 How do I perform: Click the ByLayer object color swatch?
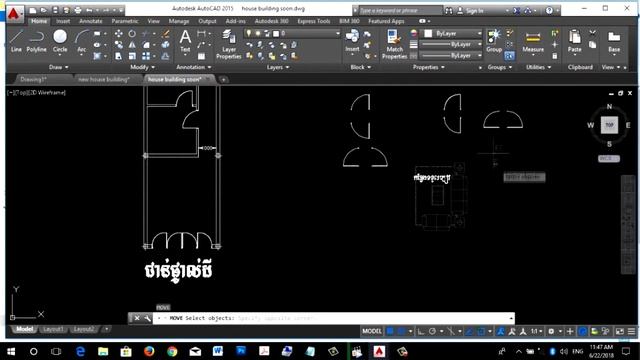click(428, 33)
